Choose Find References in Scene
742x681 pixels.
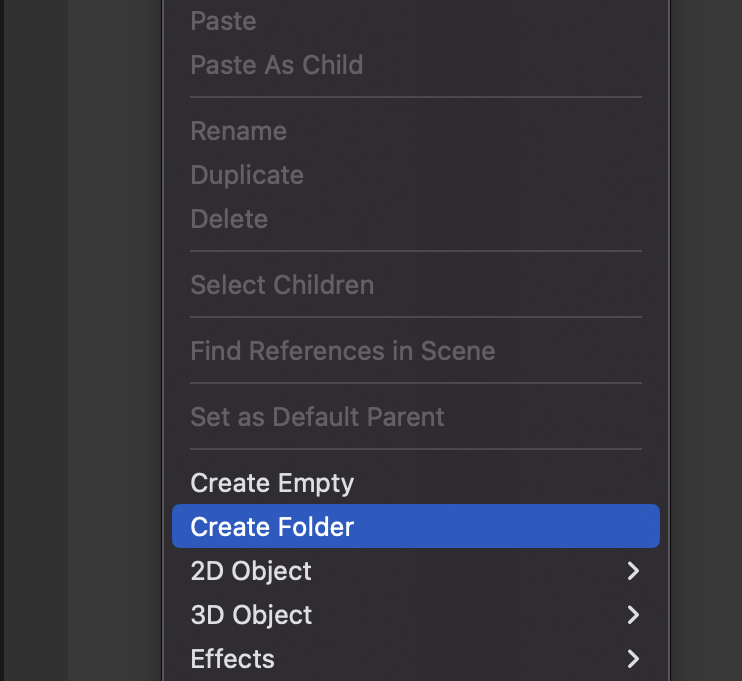click(342, 351)
